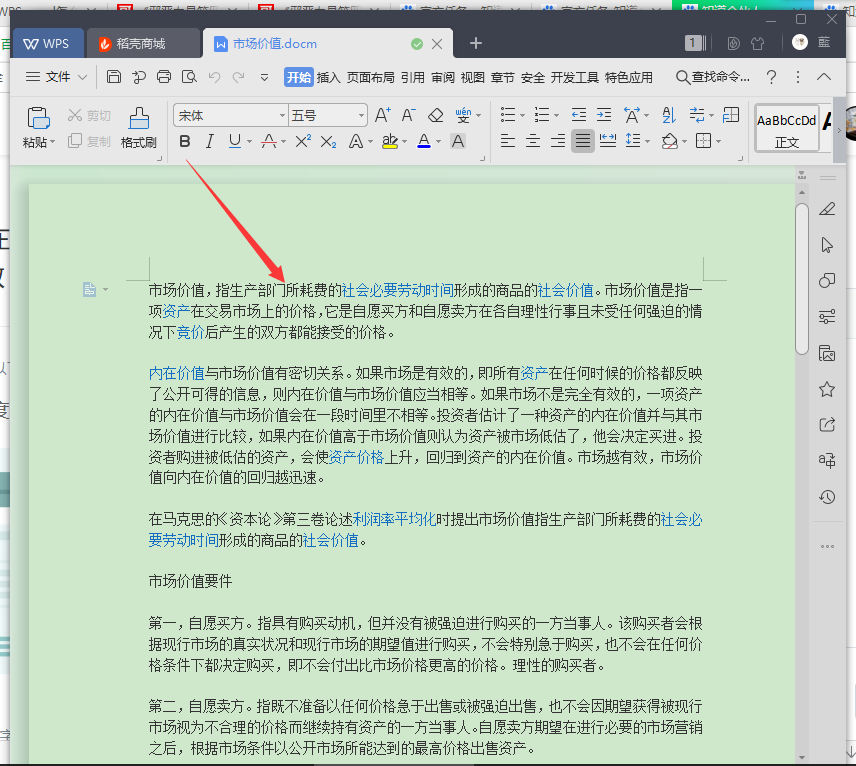This screenshot has height=766, width=856.
Task: Select the 稻壳商城 tab
Action: coord(143,43)
